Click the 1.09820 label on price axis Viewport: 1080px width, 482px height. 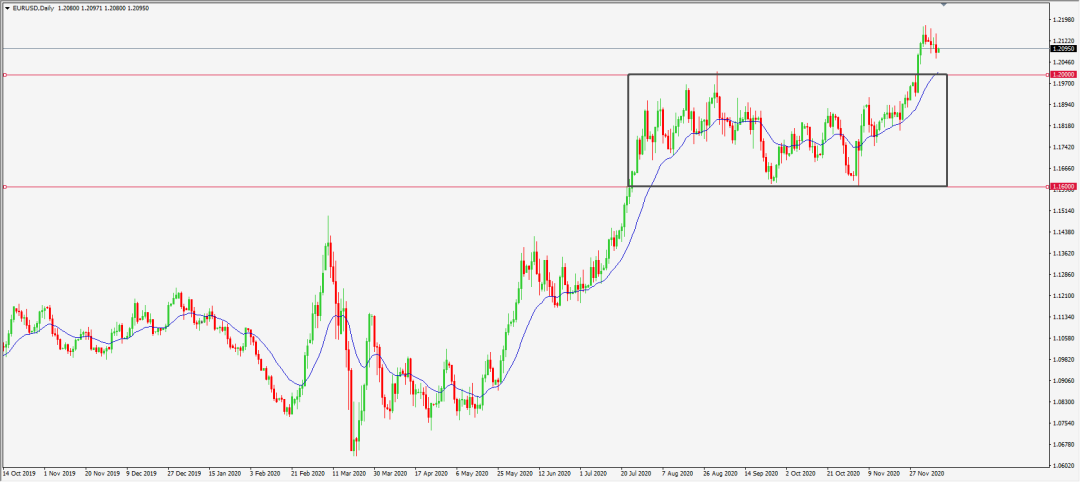[1063, 359]
